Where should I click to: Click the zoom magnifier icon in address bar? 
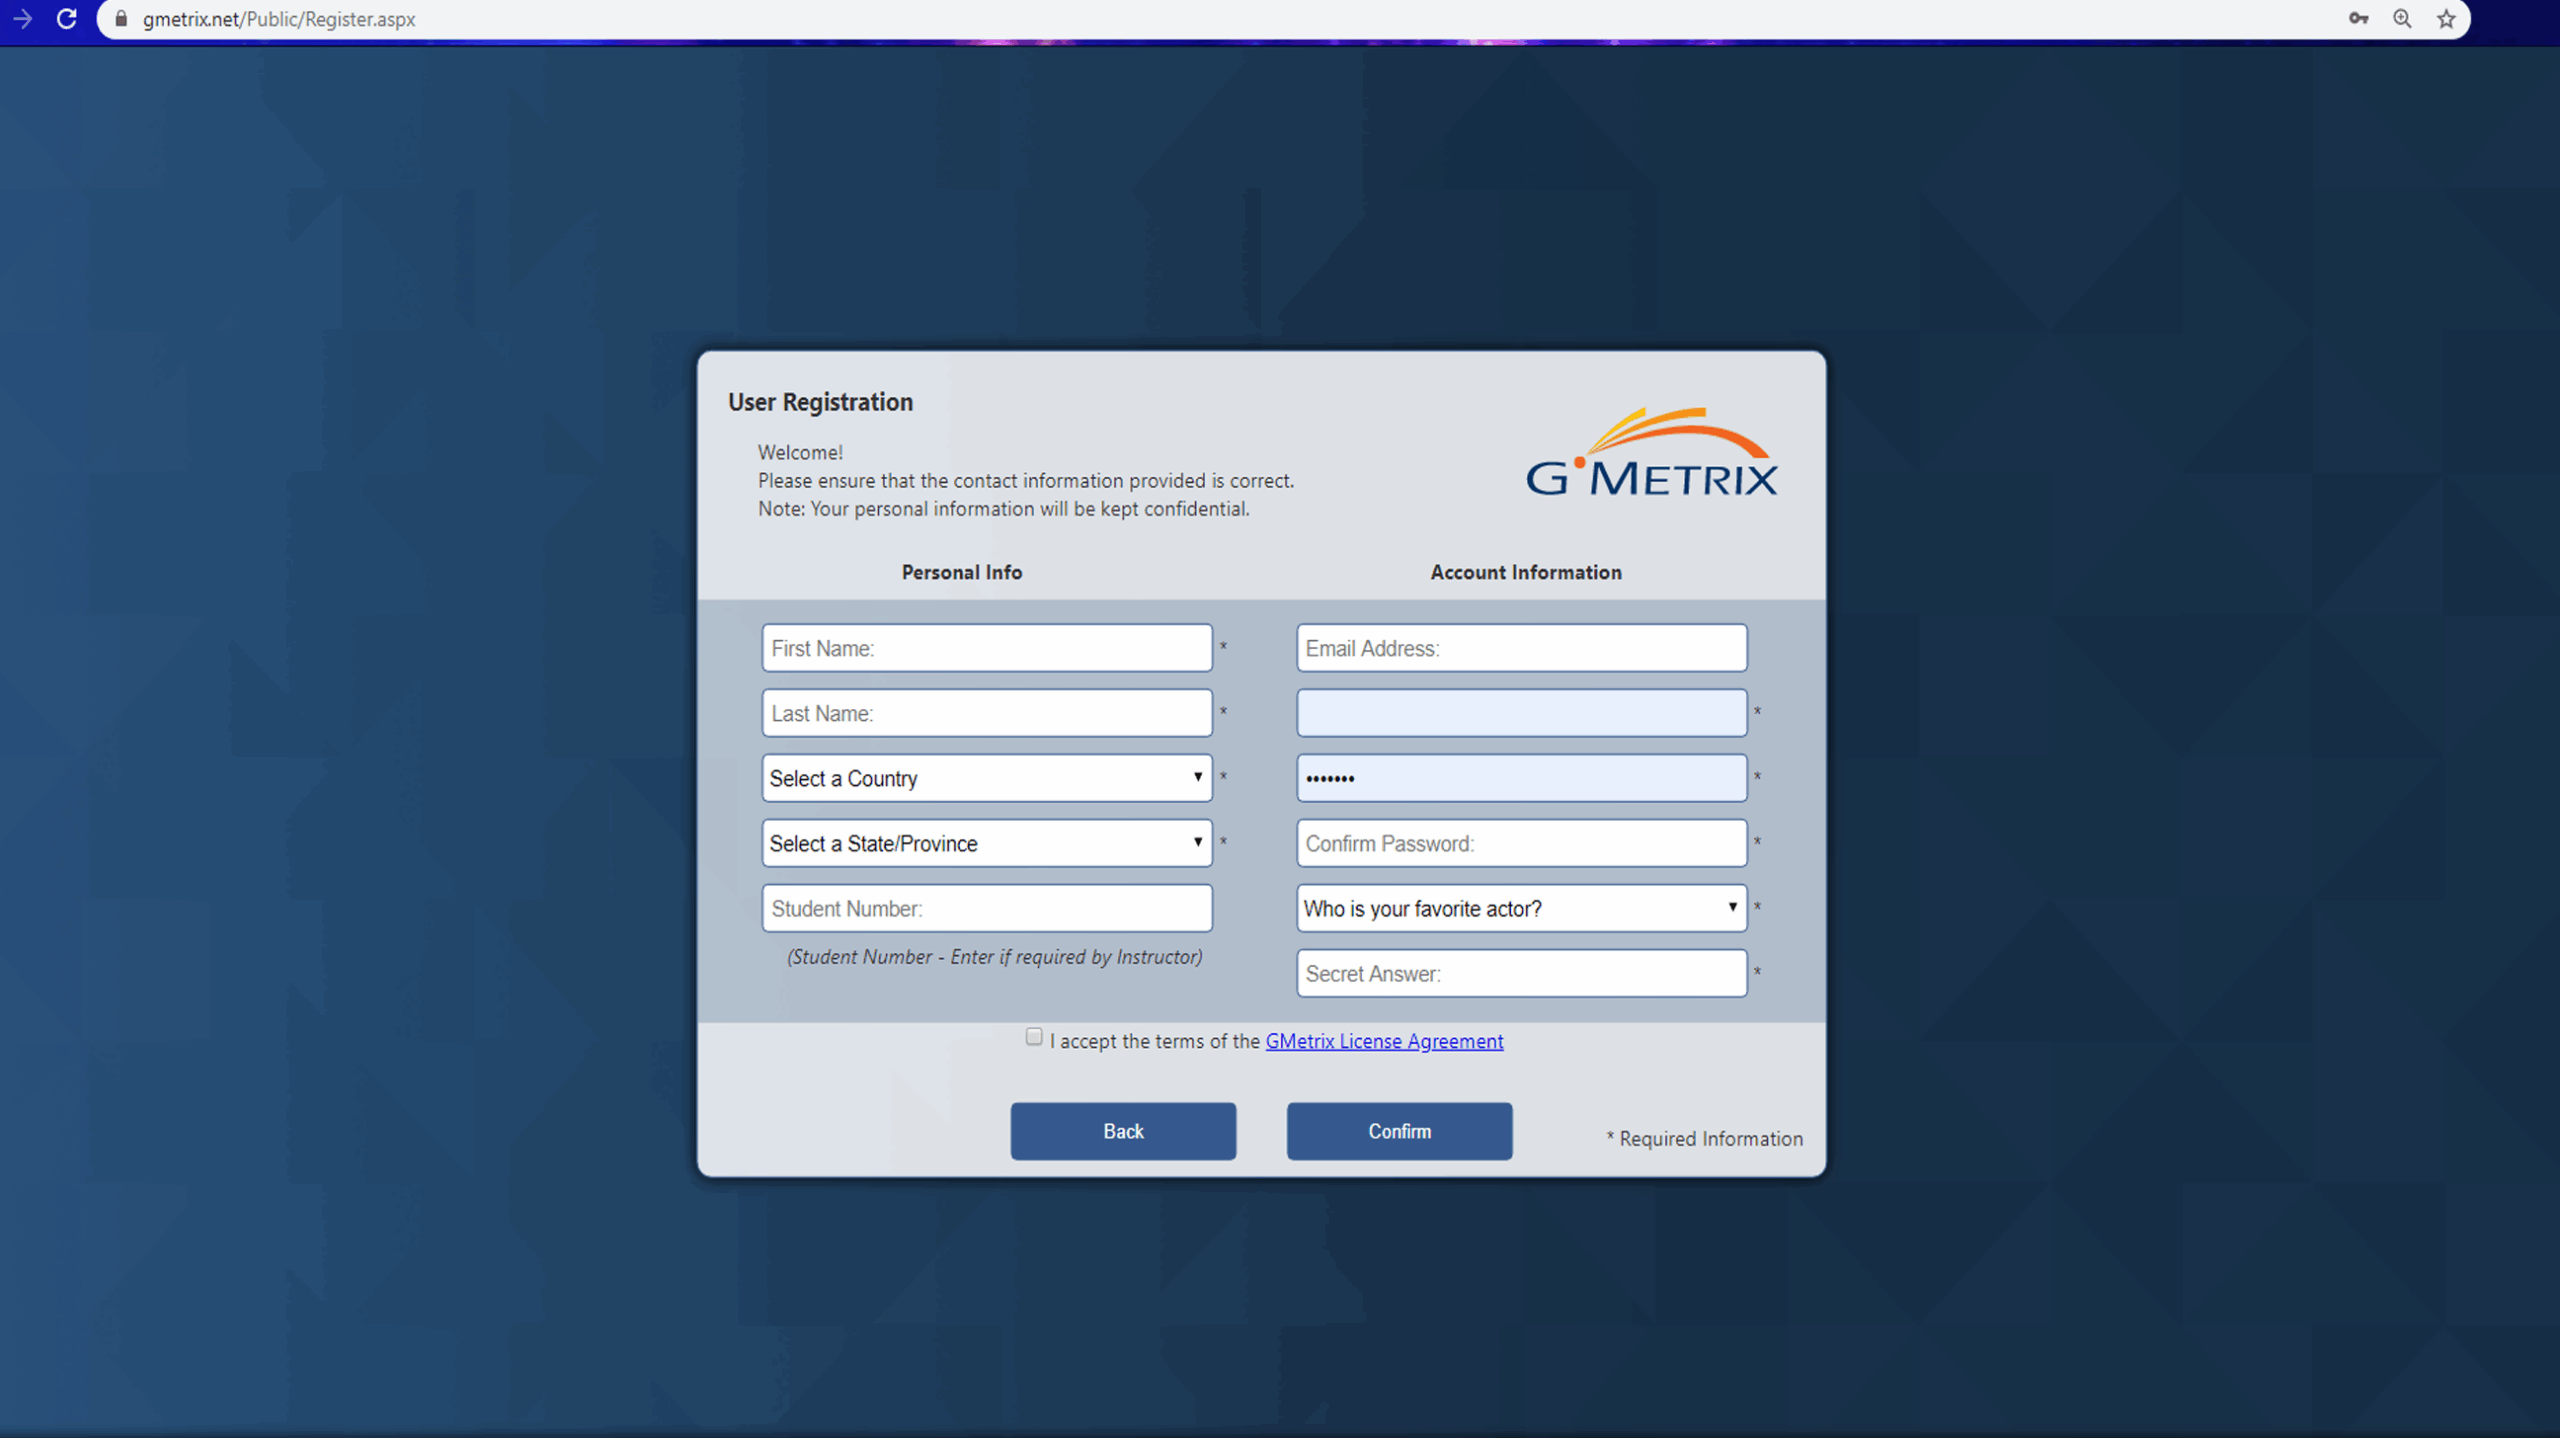pyautogui.click(x=2402, y=19)
